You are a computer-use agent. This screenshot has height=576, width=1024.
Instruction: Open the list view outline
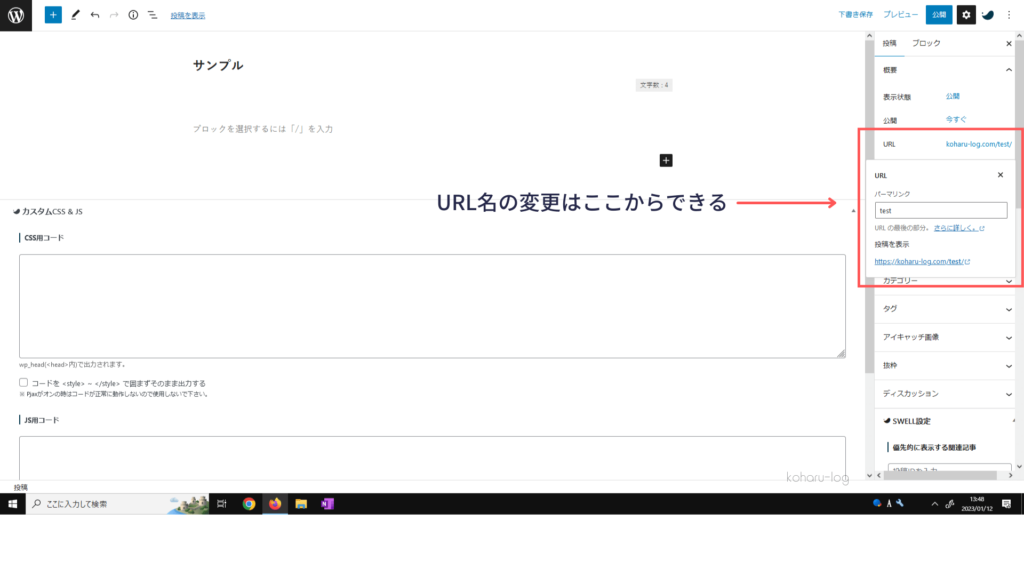coord(152,15)
